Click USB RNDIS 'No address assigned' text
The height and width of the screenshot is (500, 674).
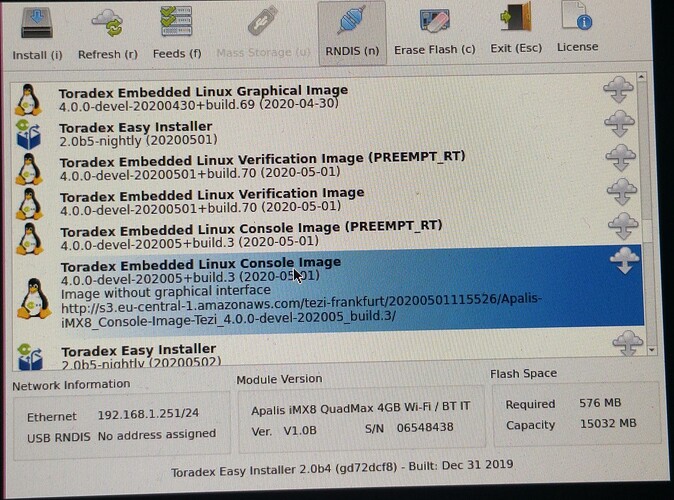157,435
